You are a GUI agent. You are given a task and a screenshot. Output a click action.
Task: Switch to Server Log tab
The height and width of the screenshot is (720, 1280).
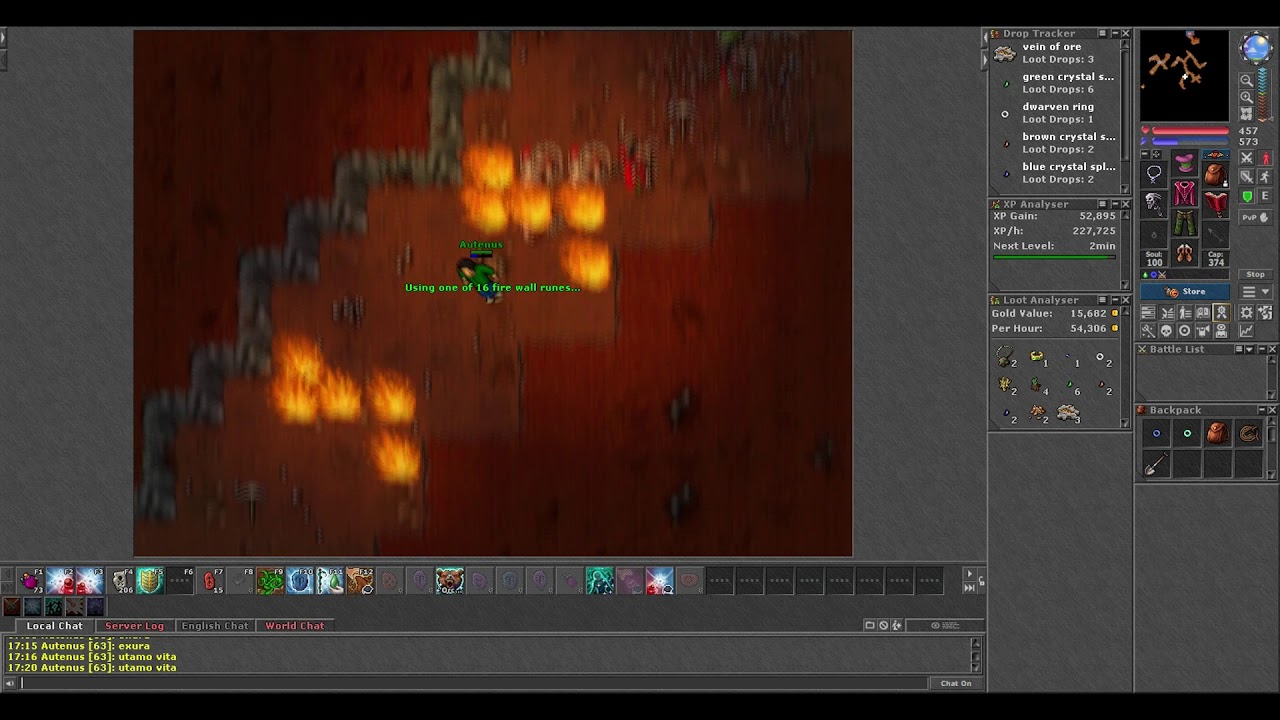(135, 626)
